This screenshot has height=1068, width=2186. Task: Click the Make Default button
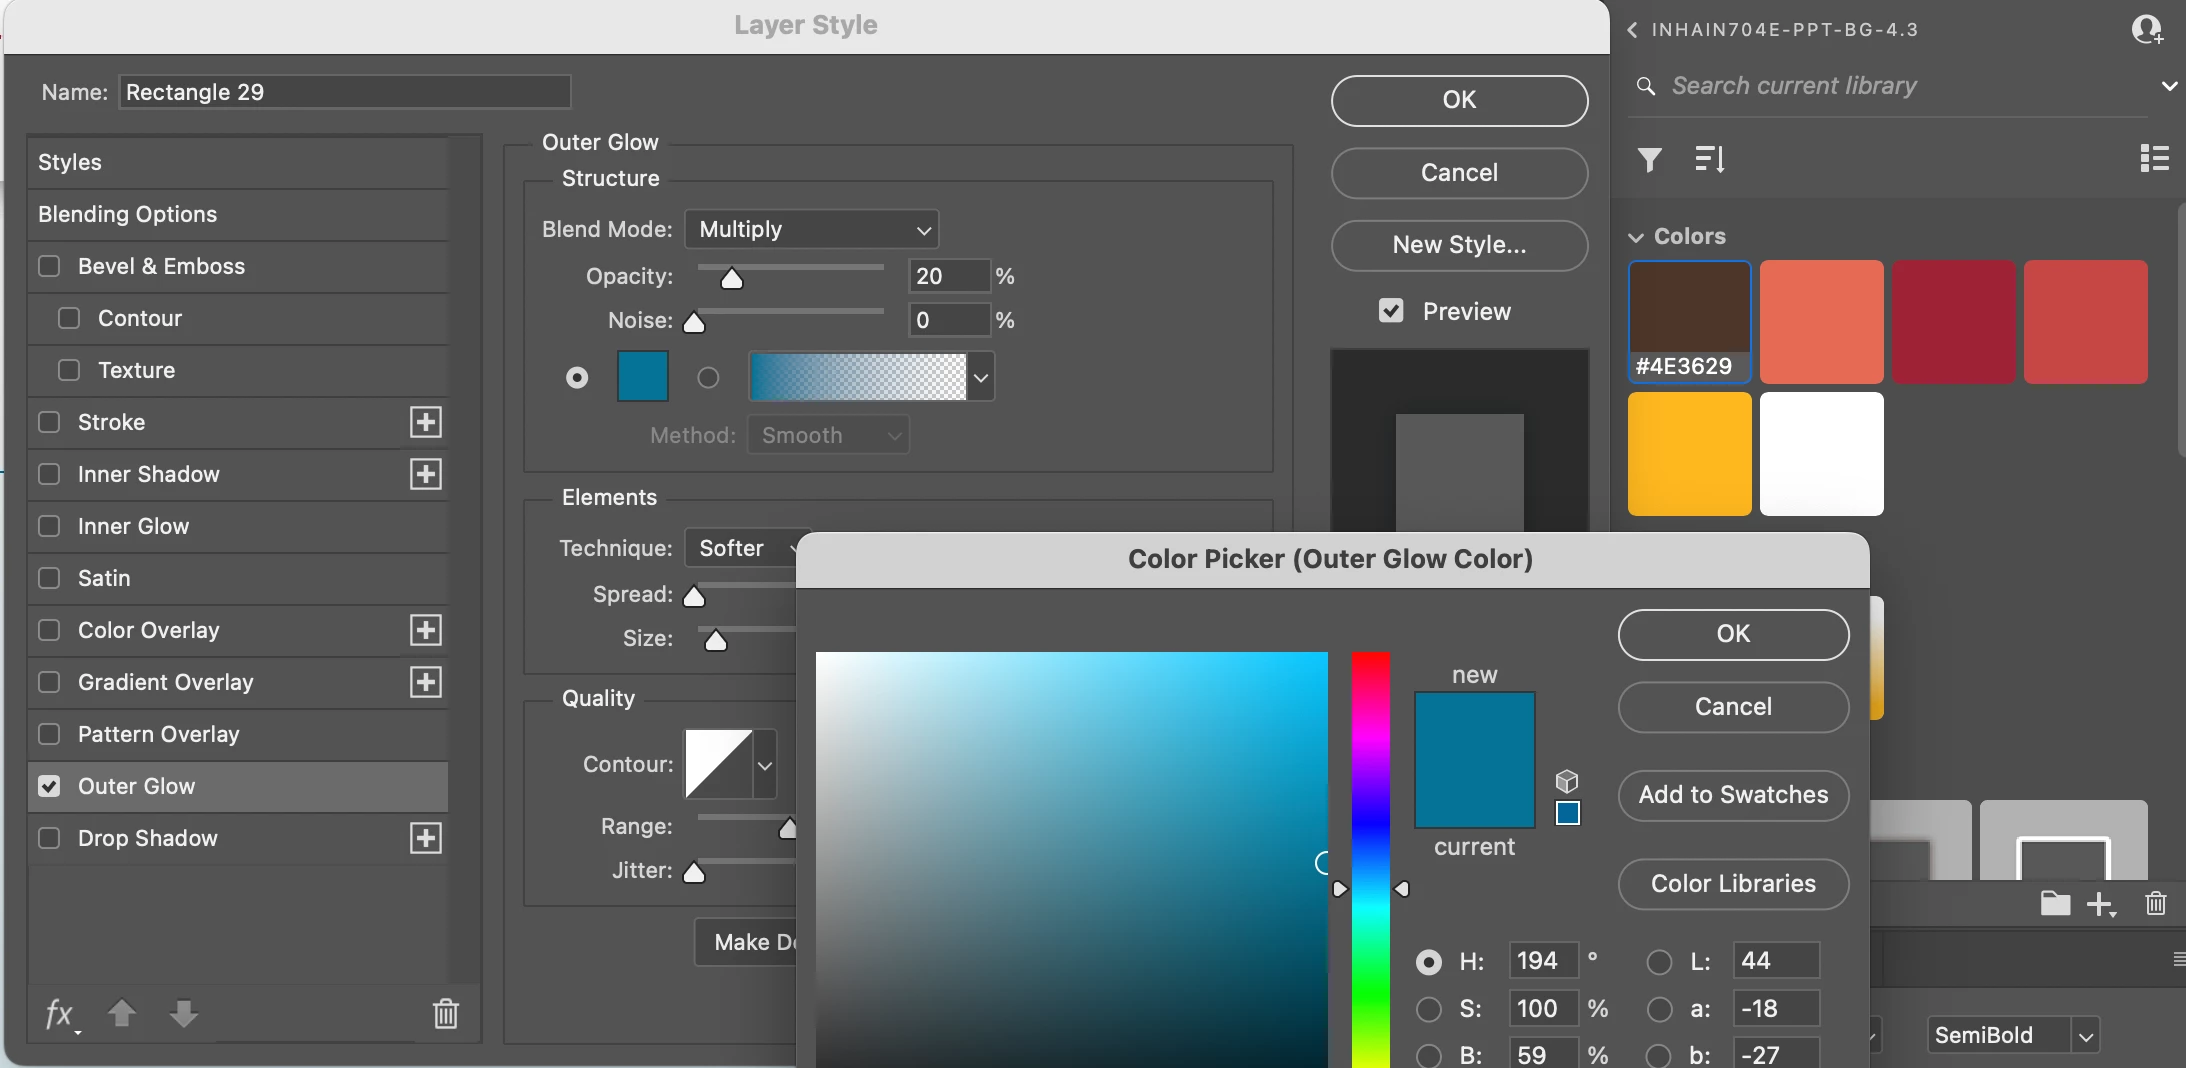[x=746, y=942]
